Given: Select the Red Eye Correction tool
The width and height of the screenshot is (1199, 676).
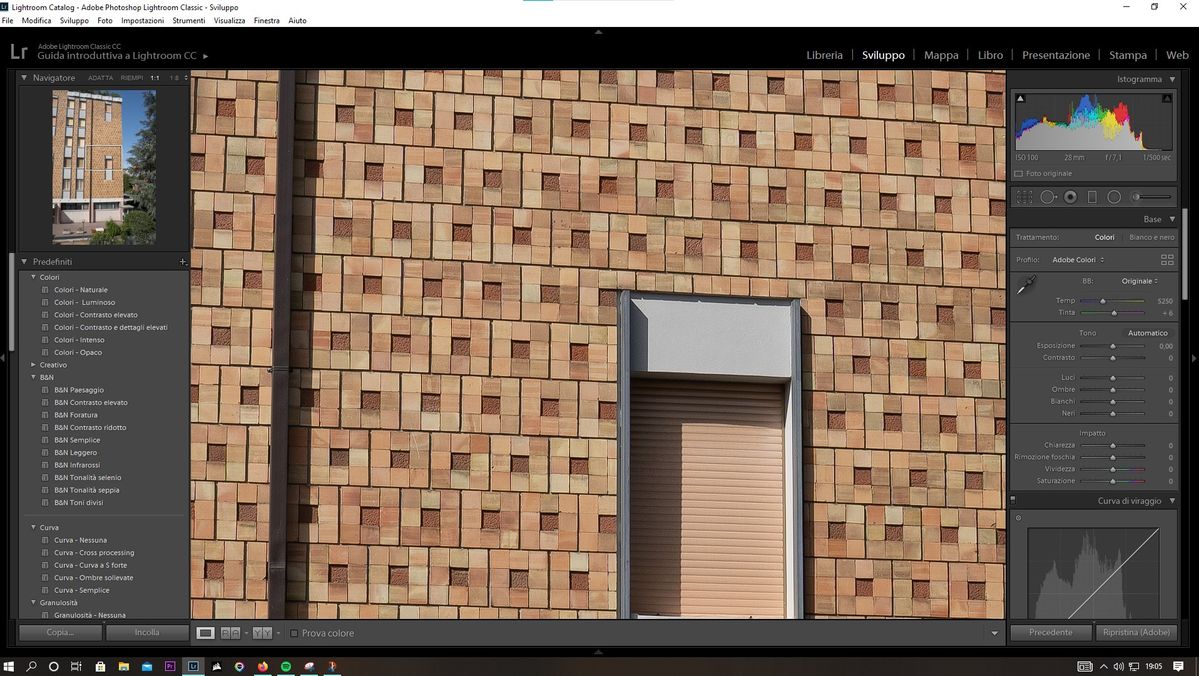Looking at the screenshot, I should (x=1070, y=197).
